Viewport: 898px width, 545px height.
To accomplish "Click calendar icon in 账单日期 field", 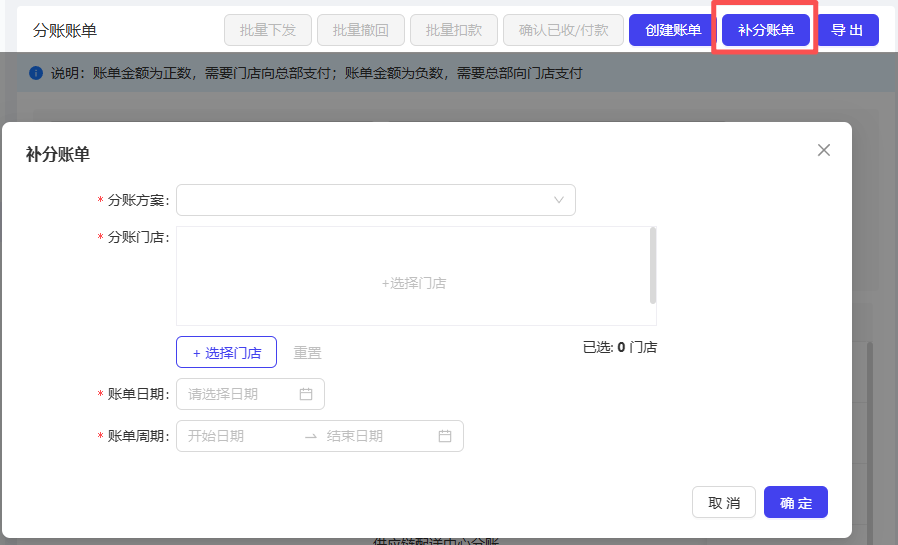I will (306, 394).
